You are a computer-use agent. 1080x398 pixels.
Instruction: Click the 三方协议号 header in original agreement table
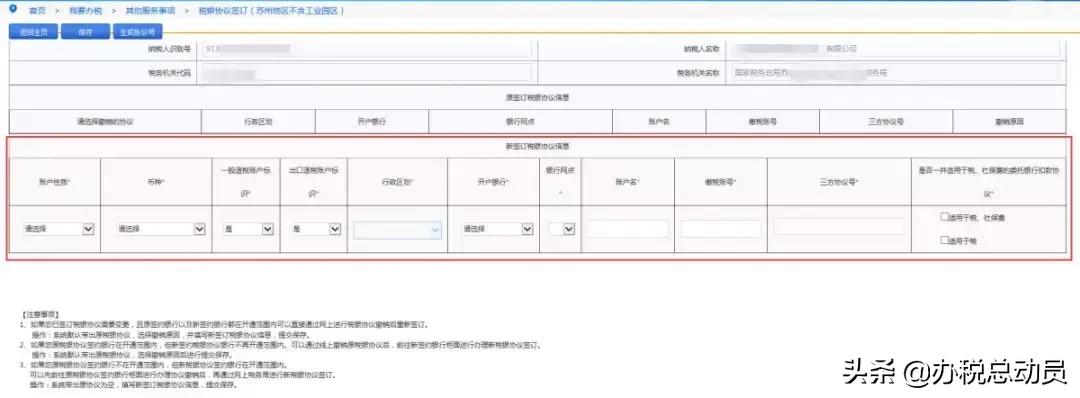point(886,121)
